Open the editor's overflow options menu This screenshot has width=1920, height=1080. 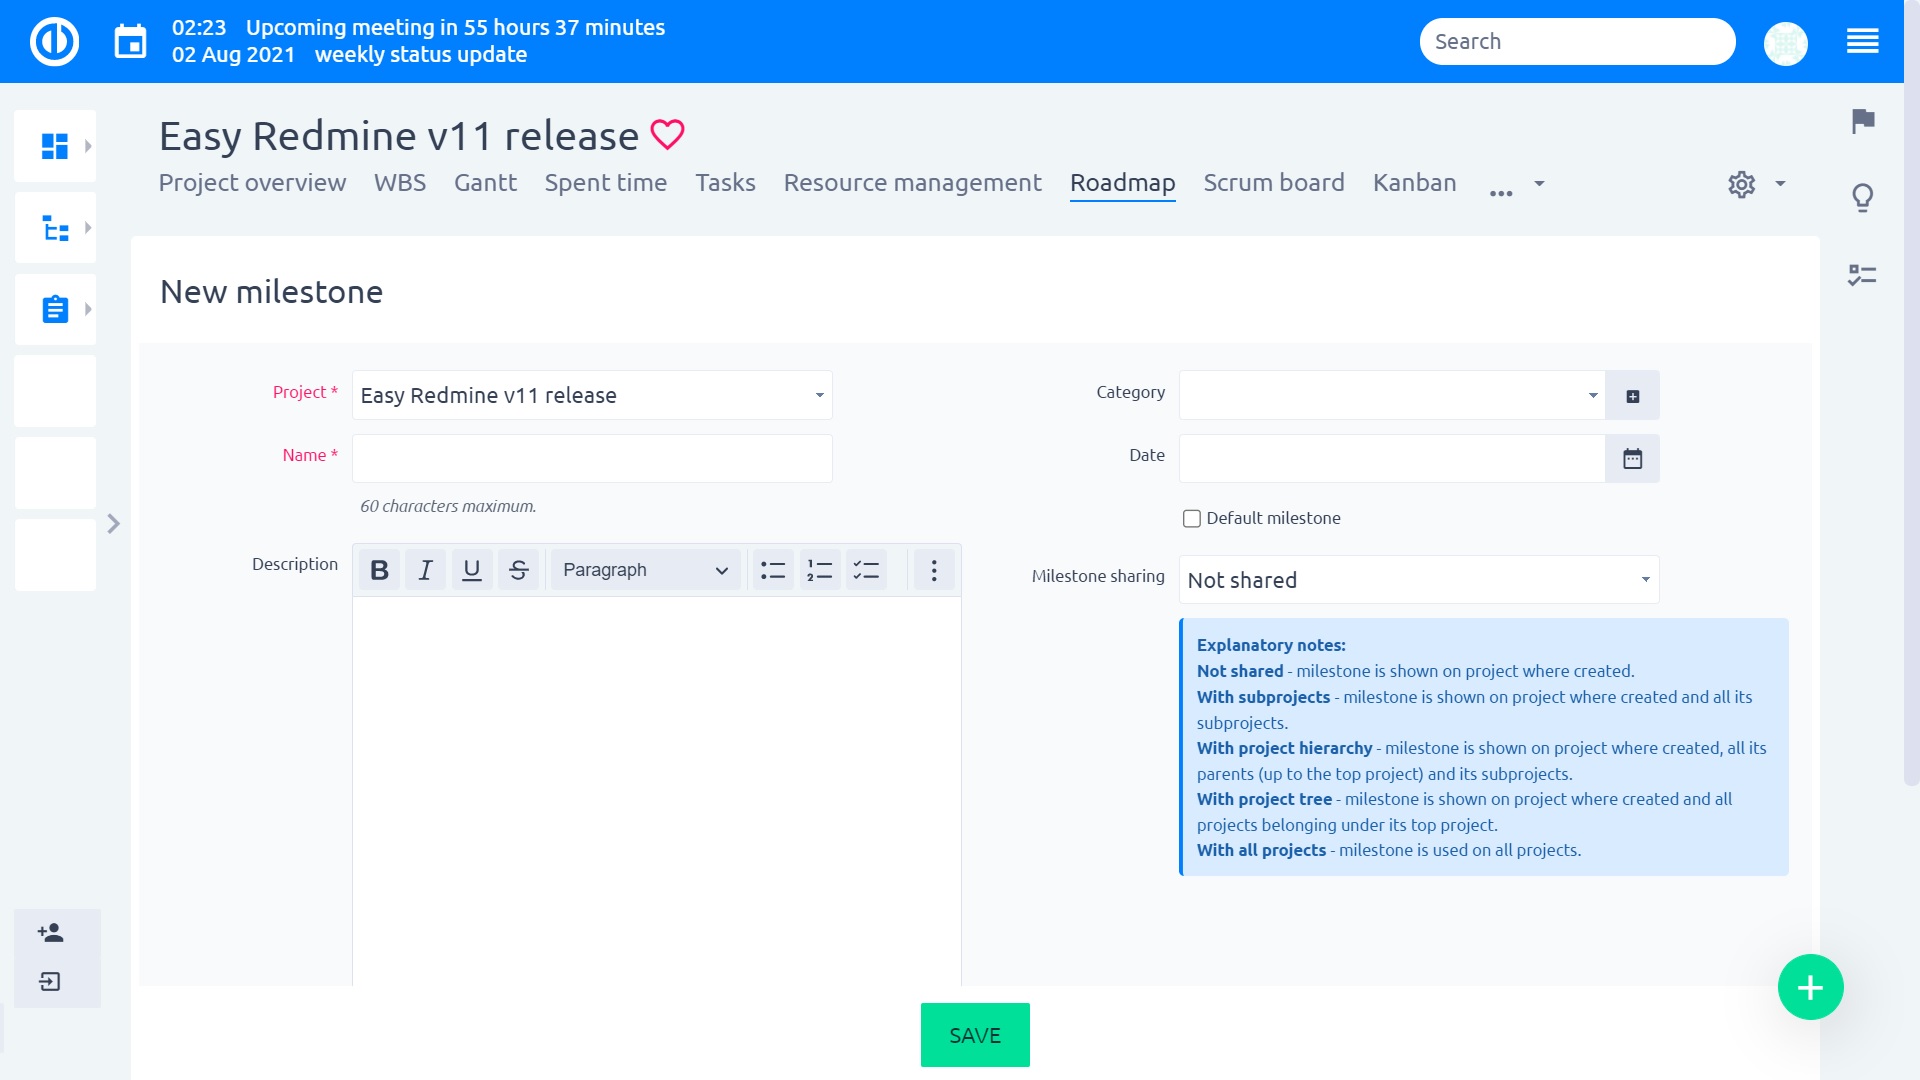tap(933, 569)
